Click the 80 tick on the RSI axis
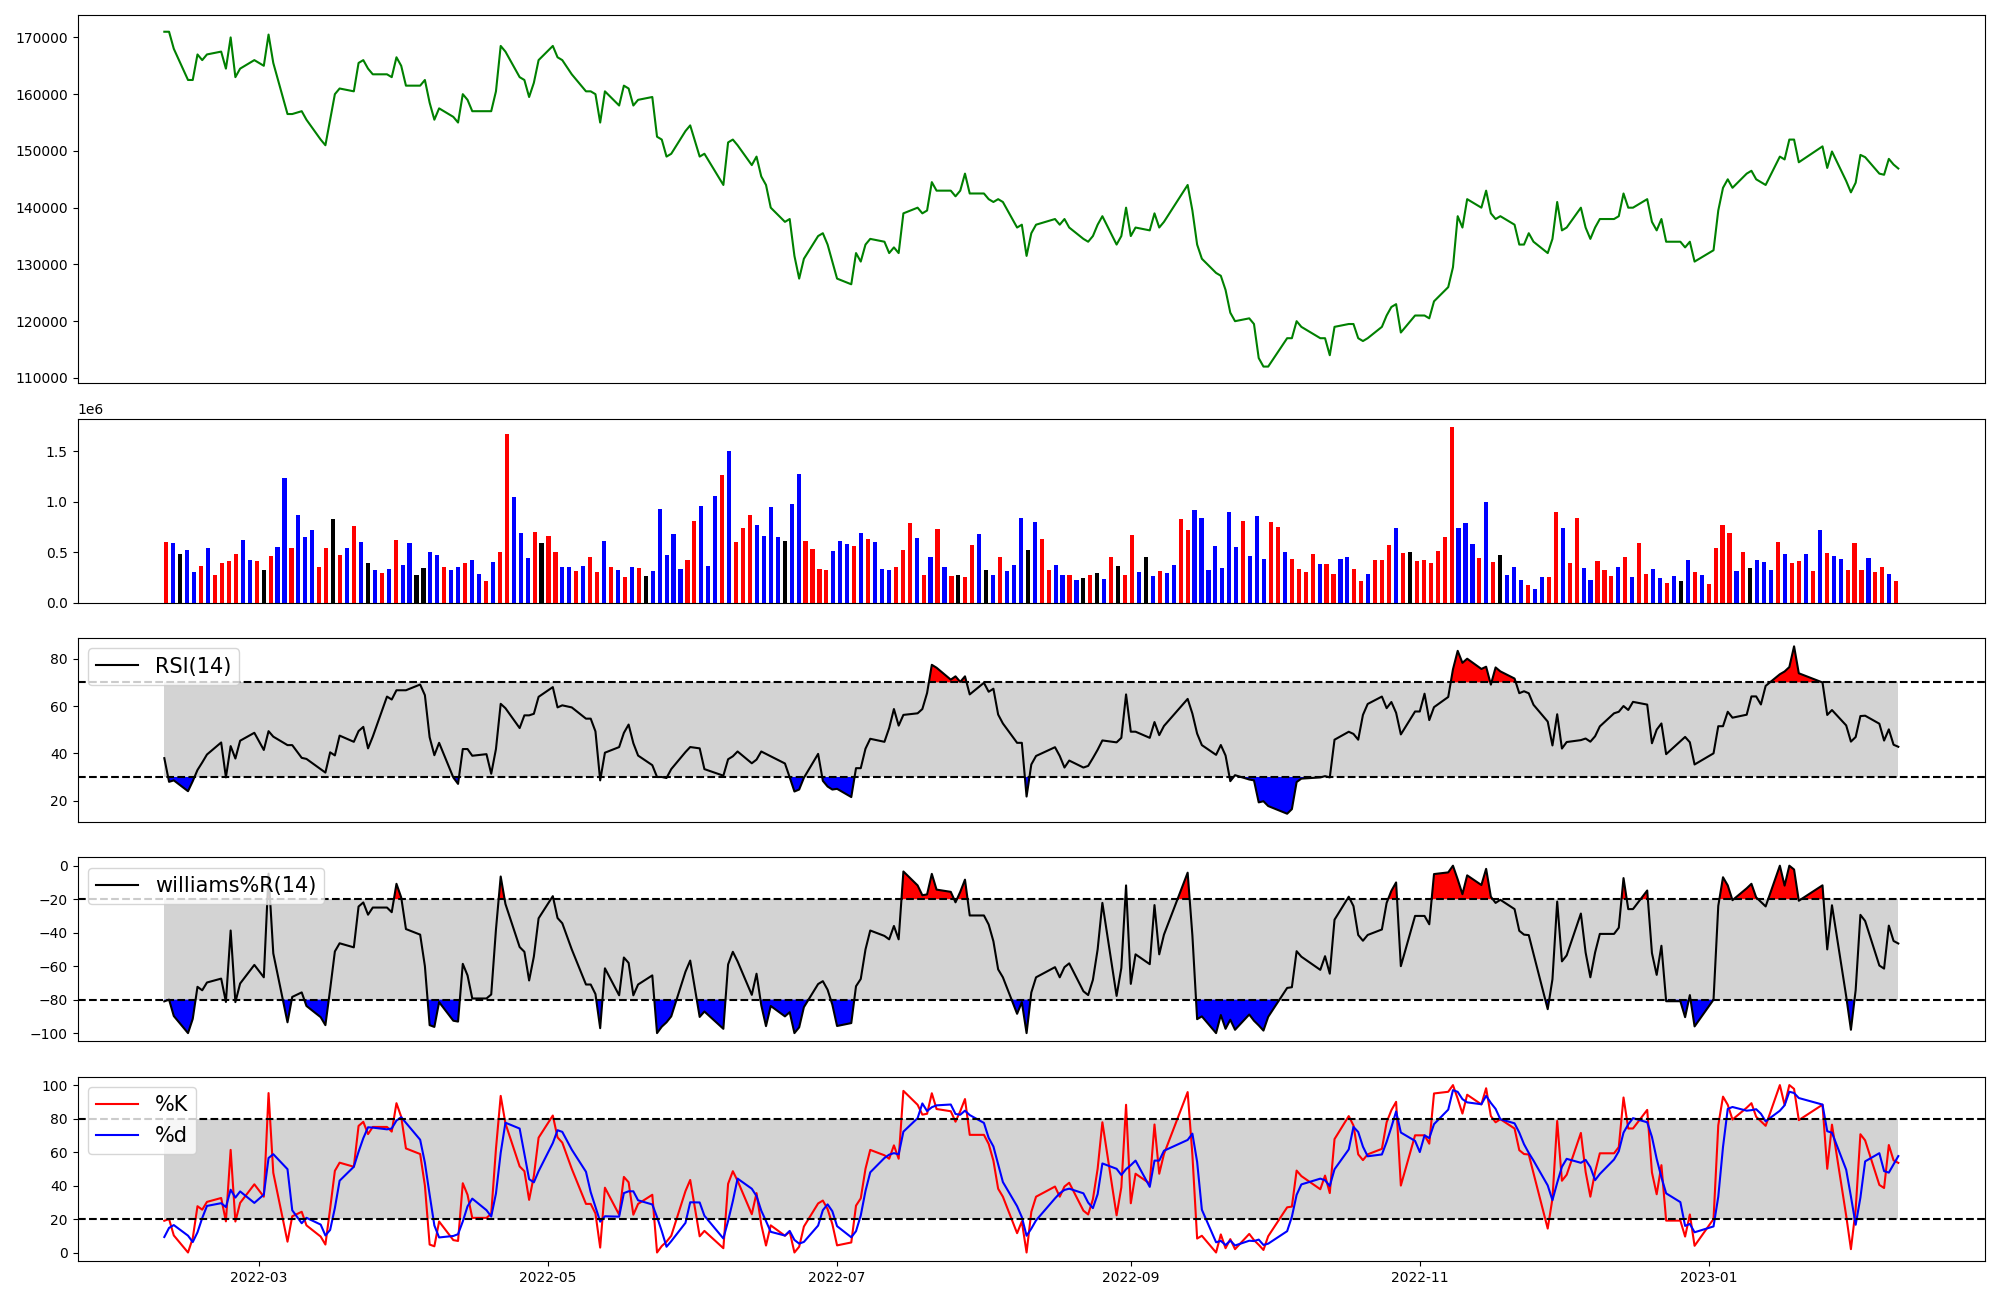 click(59, 660)
